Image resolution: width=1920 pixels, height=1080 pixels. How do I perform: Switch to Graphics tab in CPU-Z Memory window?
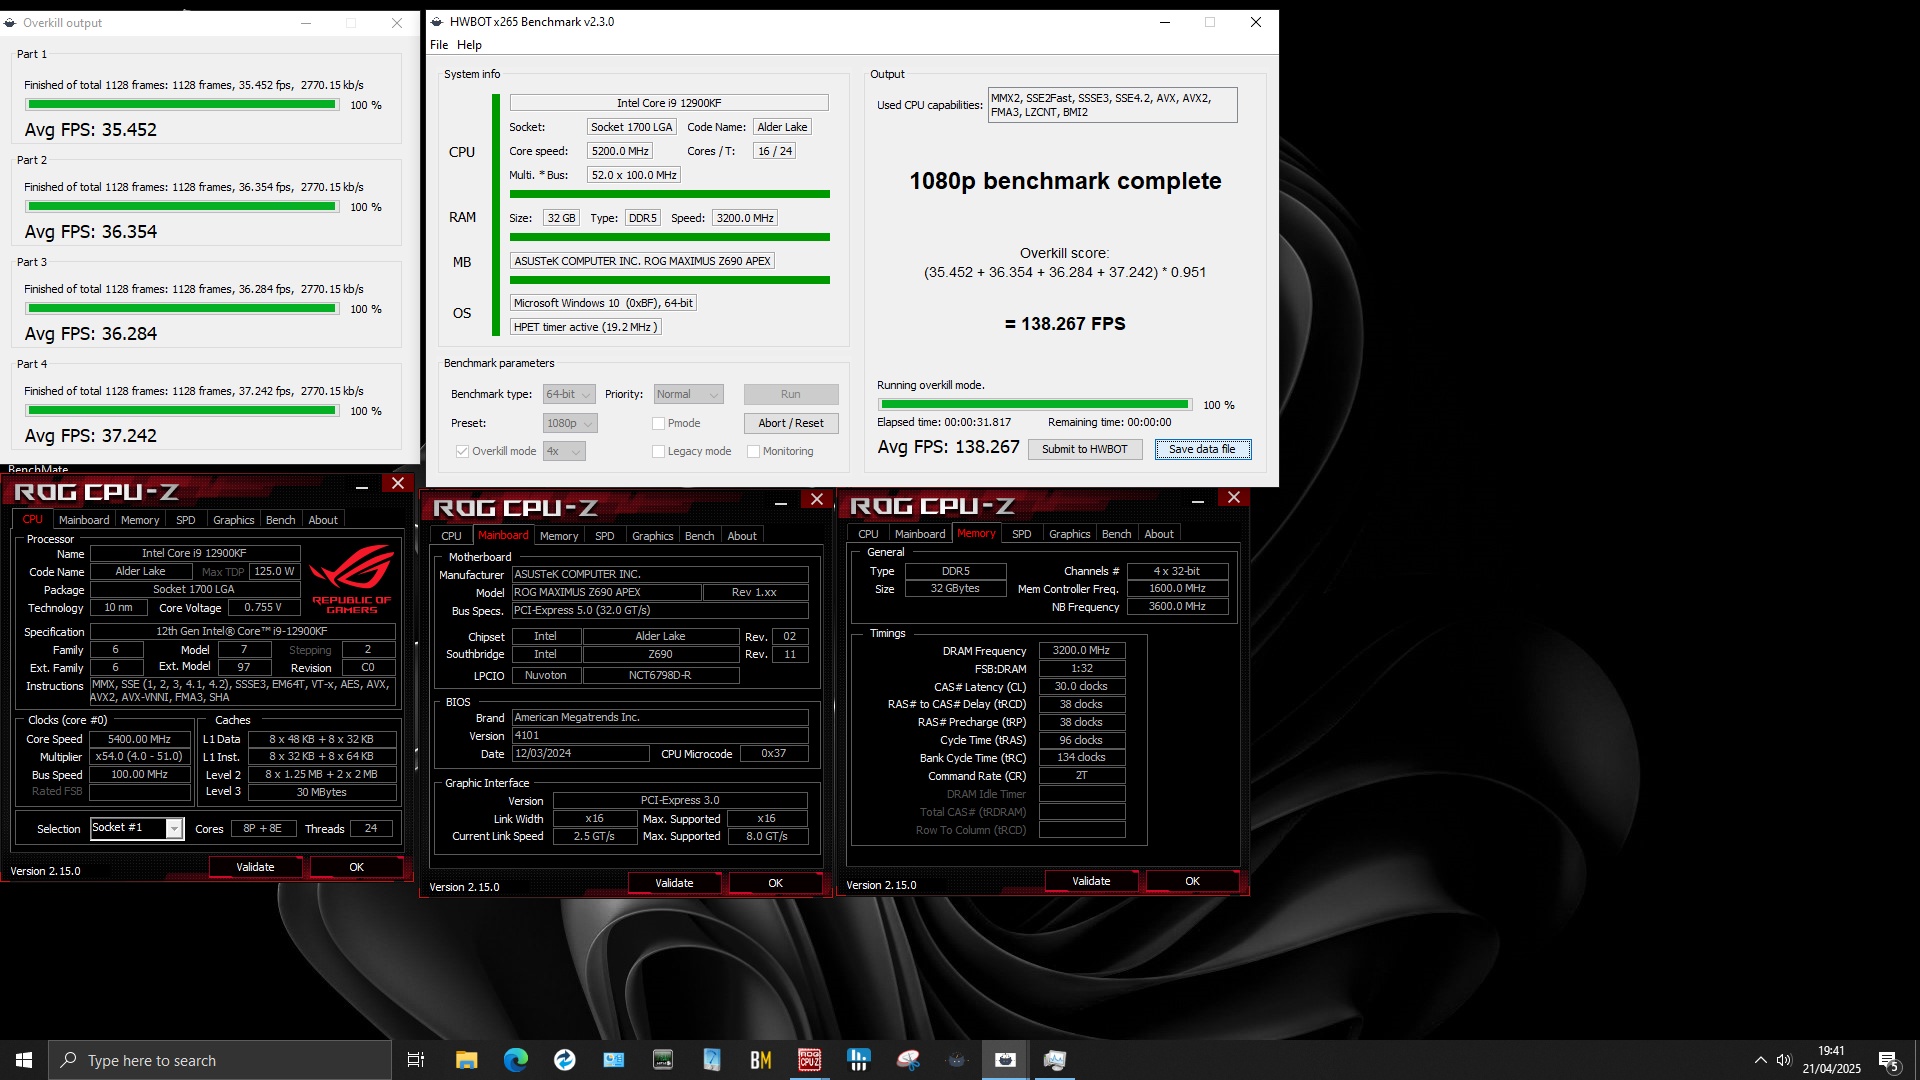tap(1069, 534)
